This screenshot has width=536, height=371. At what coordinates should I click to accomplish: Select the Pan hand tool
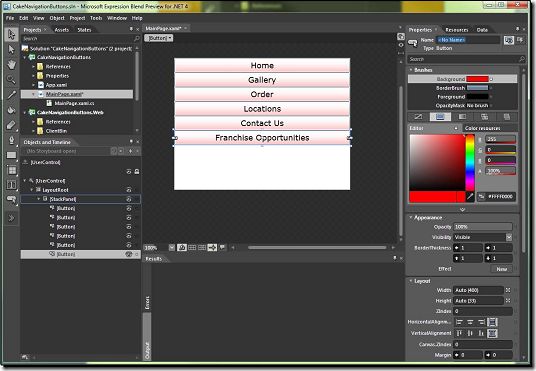[x=11, y=64]
